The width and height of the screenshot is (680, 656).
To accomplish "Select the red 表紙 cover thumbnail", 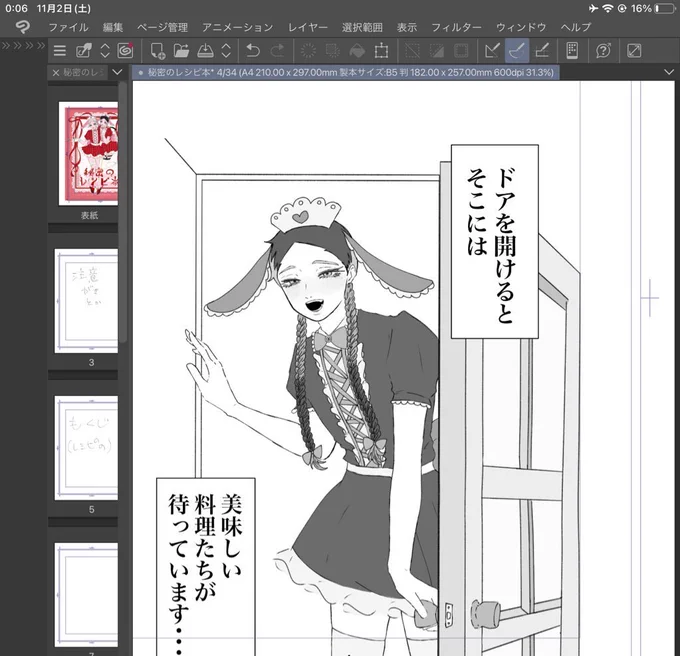I will click(x=88, y=153).
